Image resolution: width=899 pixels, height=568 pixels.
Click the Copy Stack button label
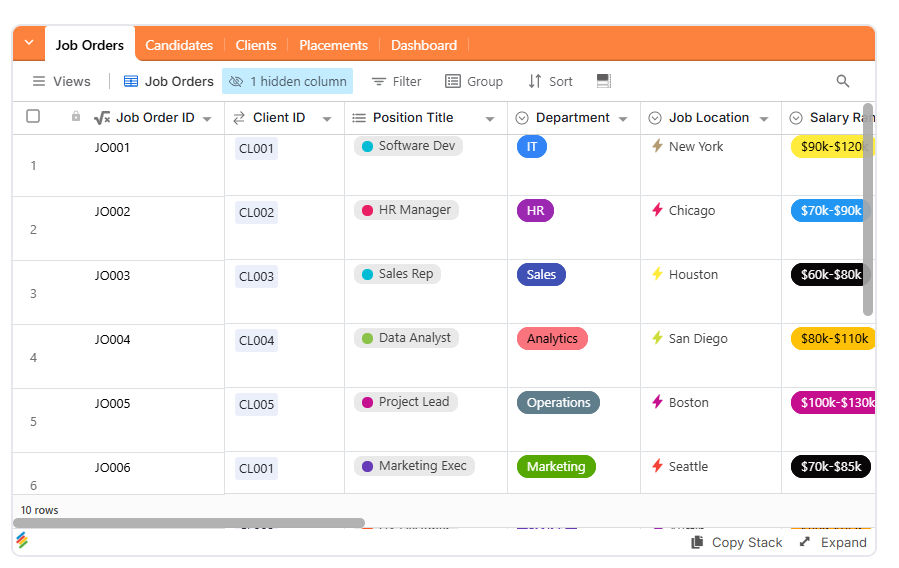point(747,542)
